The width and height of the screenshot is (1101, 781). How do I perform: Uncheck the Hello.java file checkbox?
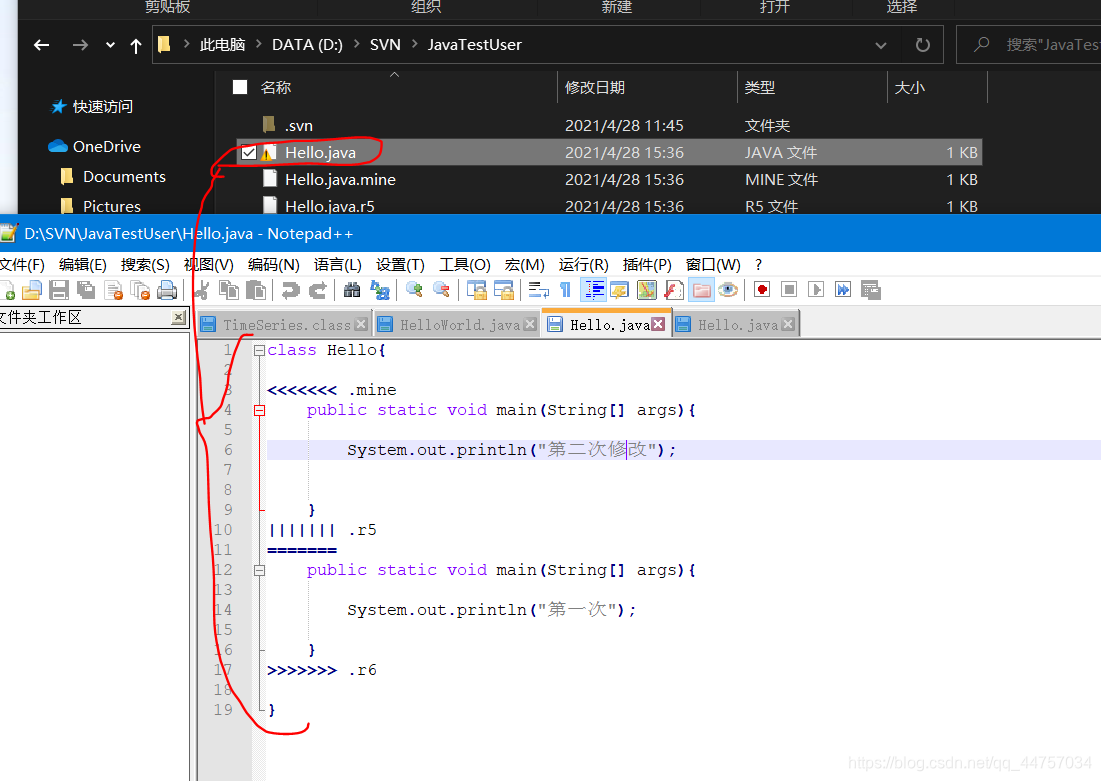(249, 153)
